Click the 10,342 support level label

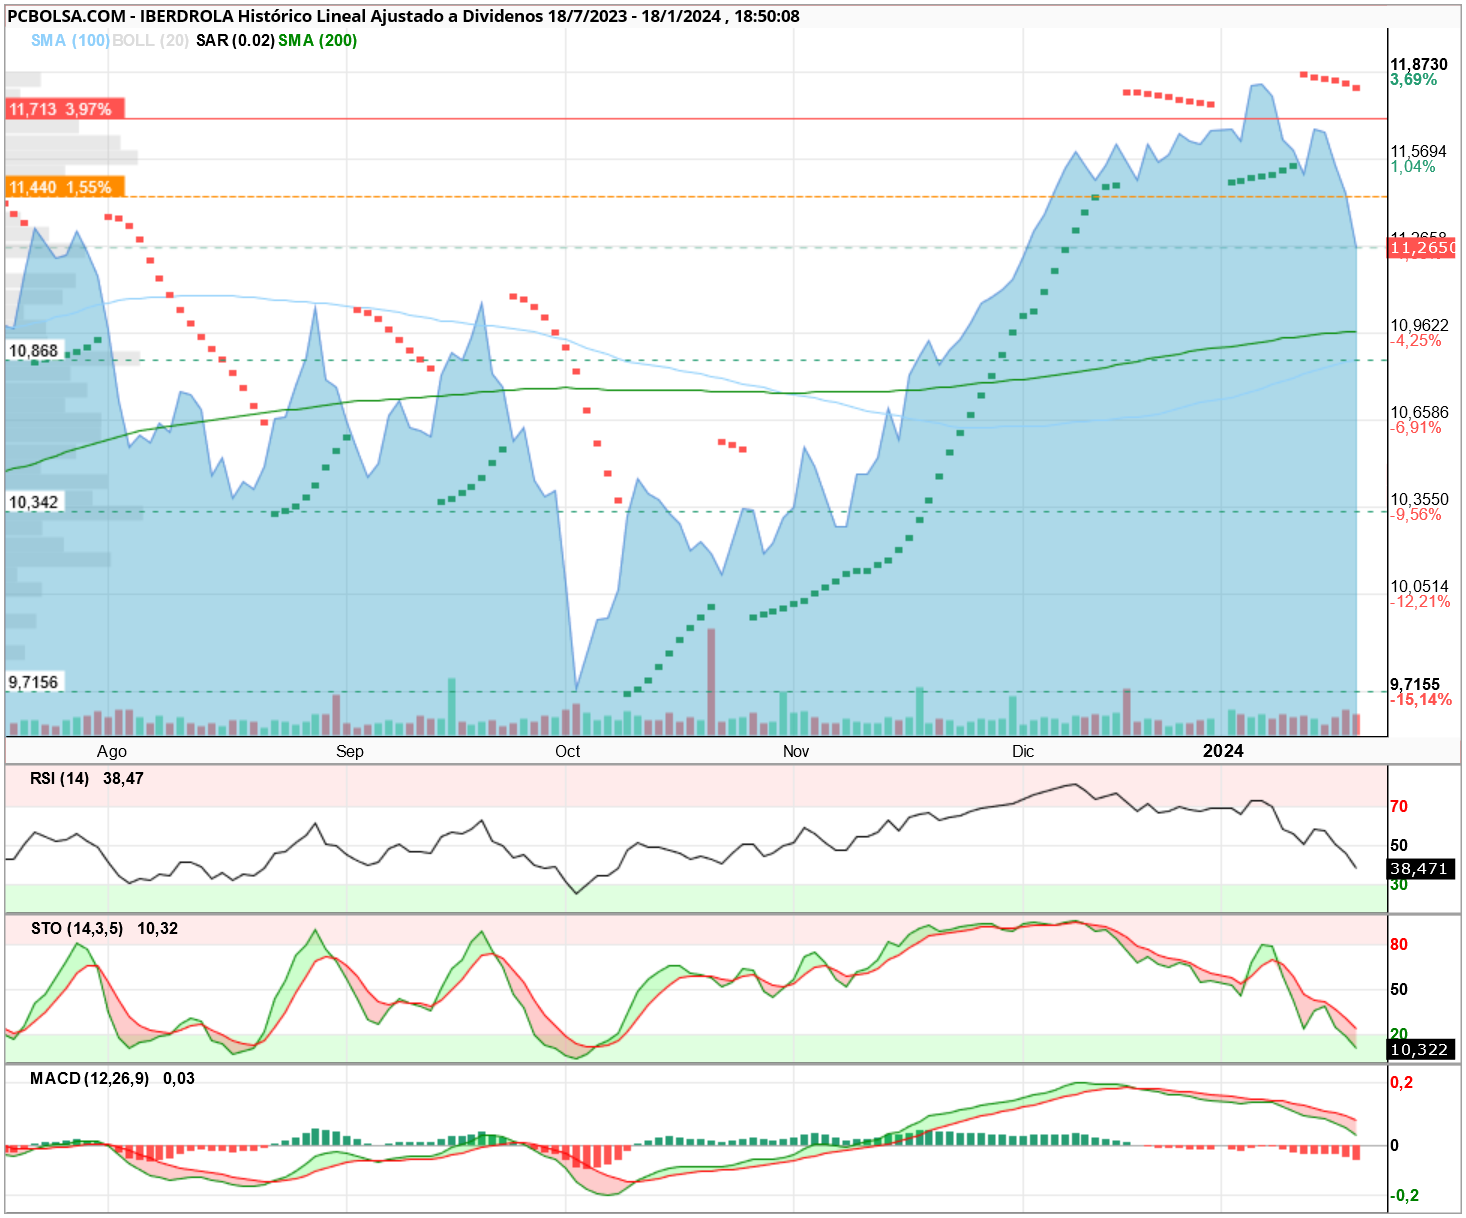(x=34, y=502)
